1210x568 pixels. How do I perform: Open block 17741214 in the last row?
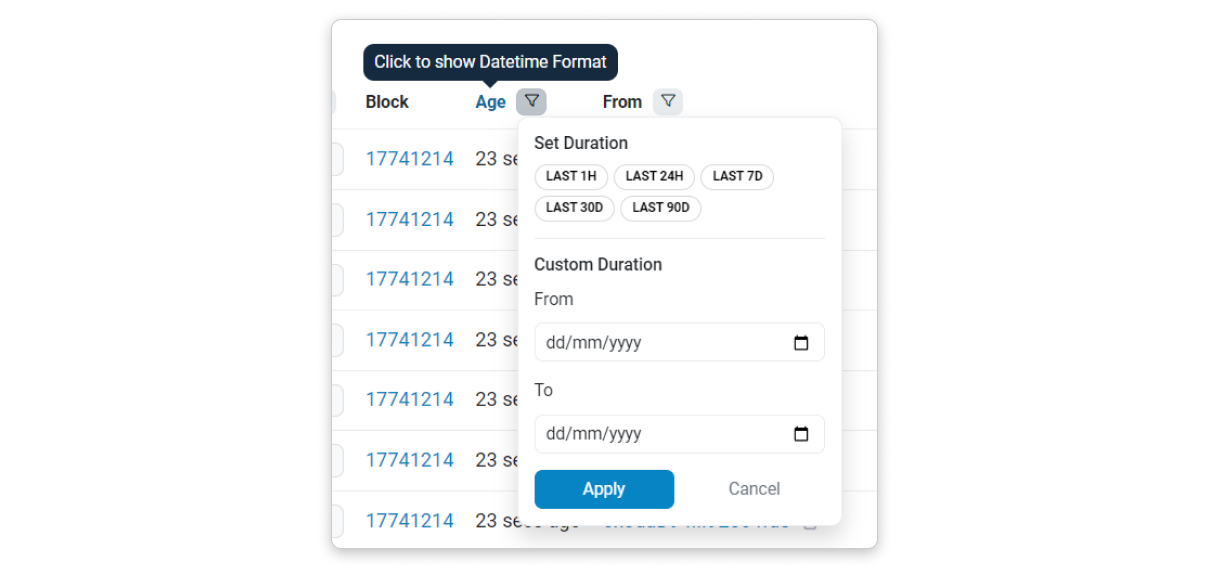click(409, 521)
